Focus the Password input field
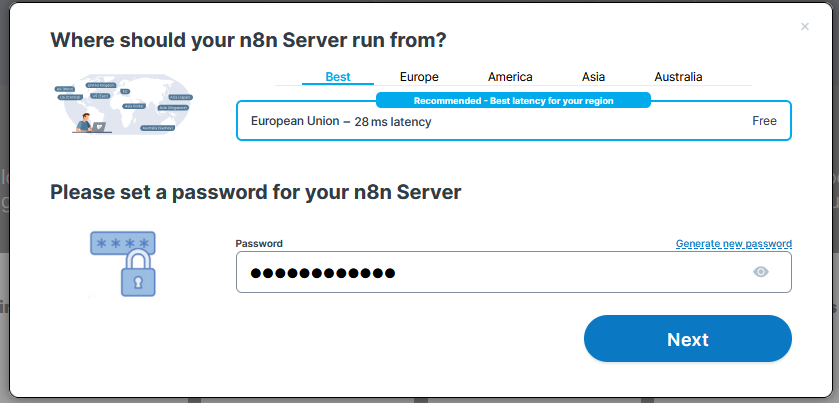Image resolution: width=839 pixels, height=403 pixels. [x=514, y=272]
